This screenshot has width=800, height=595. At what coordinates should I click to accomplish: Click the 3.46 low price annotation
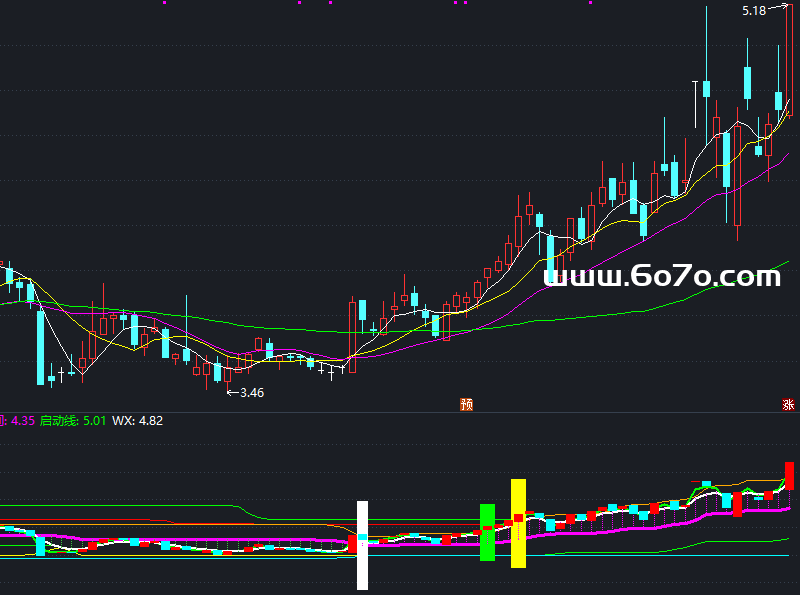tap(250, 393)
